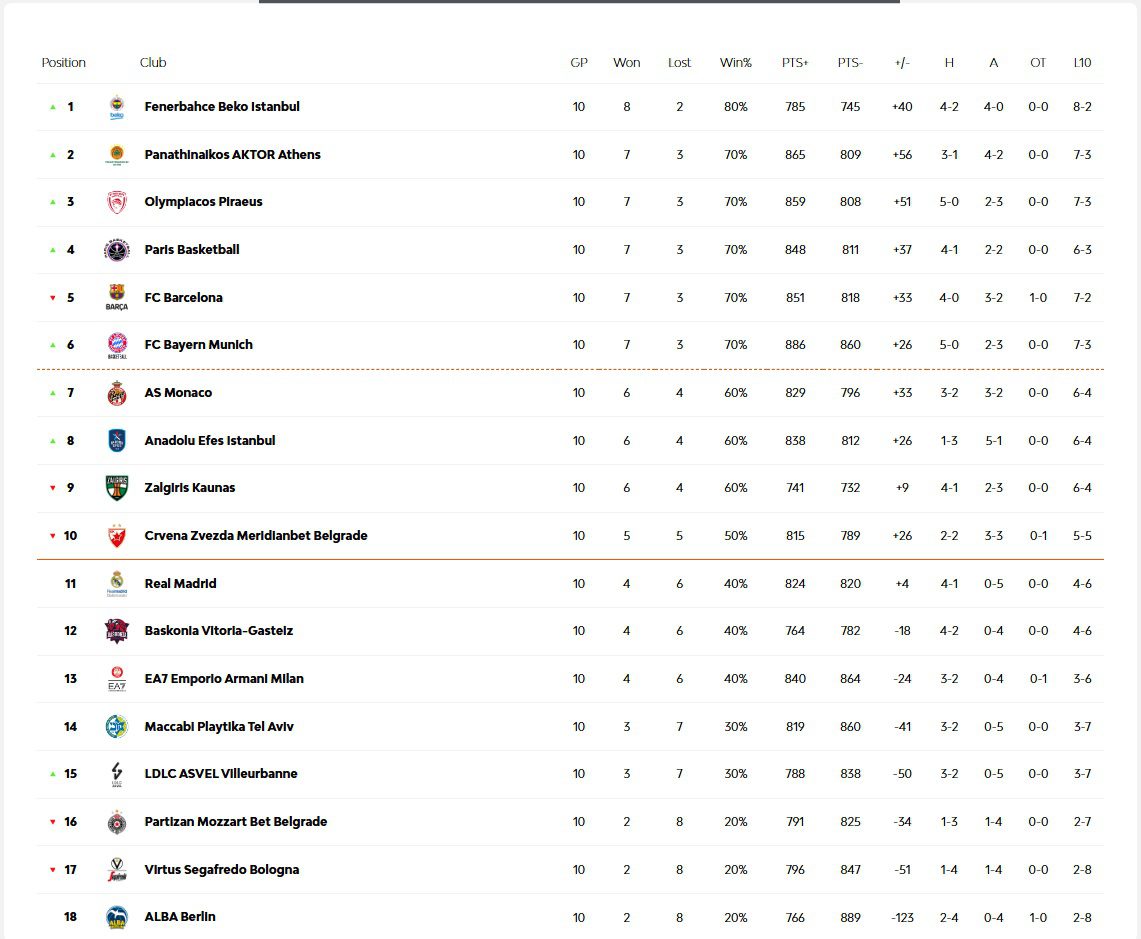Open Virtus Segafredo Bologna club link
Viewport: 1141px width, 939px height.
222,870
